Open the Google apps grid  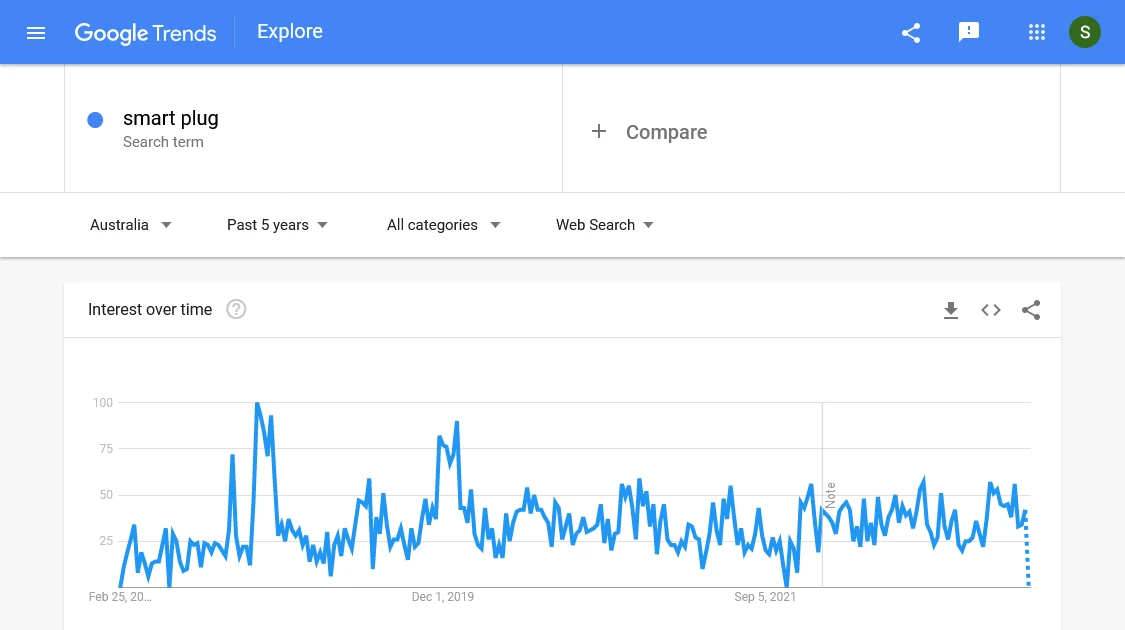[x=1037, y=32]
